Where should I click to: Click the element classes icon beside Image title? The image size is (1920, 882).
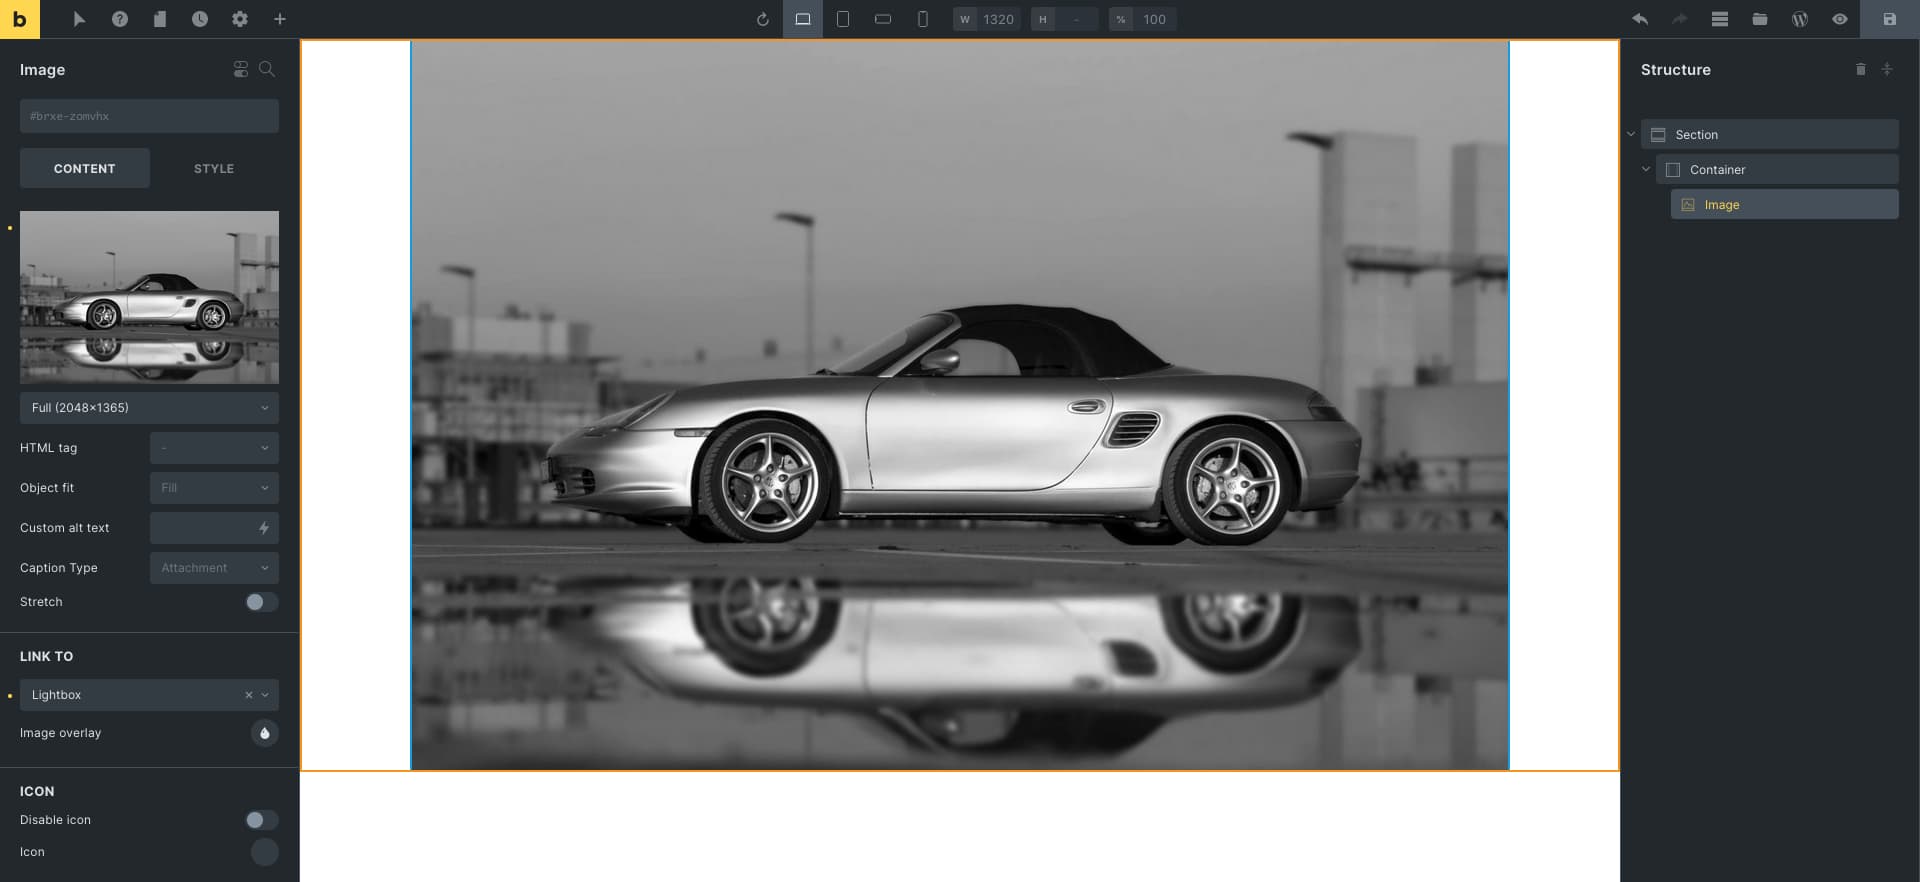[240, 69]
